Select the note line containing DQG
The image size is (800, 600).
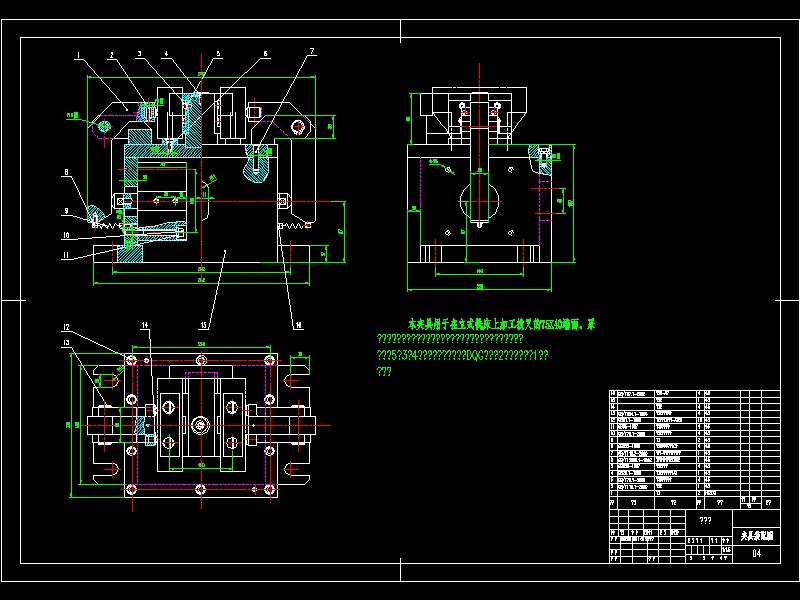462,356
